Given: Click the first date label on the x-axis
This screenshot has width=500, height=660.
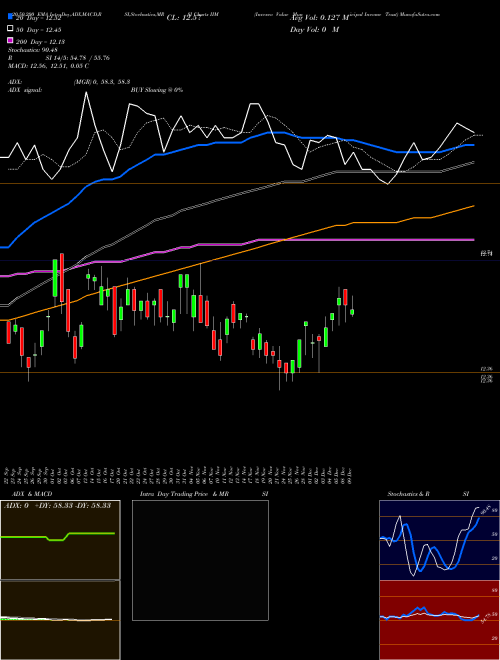Looking at the screenshot, I should click(x=7, y=474).
